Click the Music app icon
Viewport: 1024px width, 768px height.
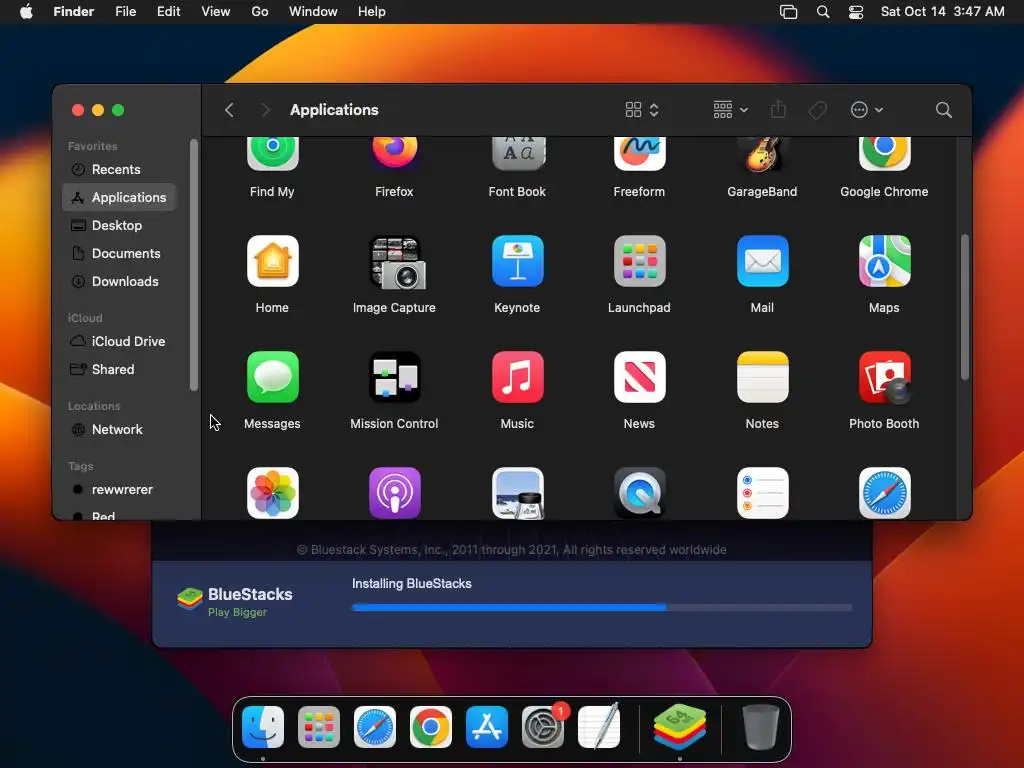click(x=517, y=377)
